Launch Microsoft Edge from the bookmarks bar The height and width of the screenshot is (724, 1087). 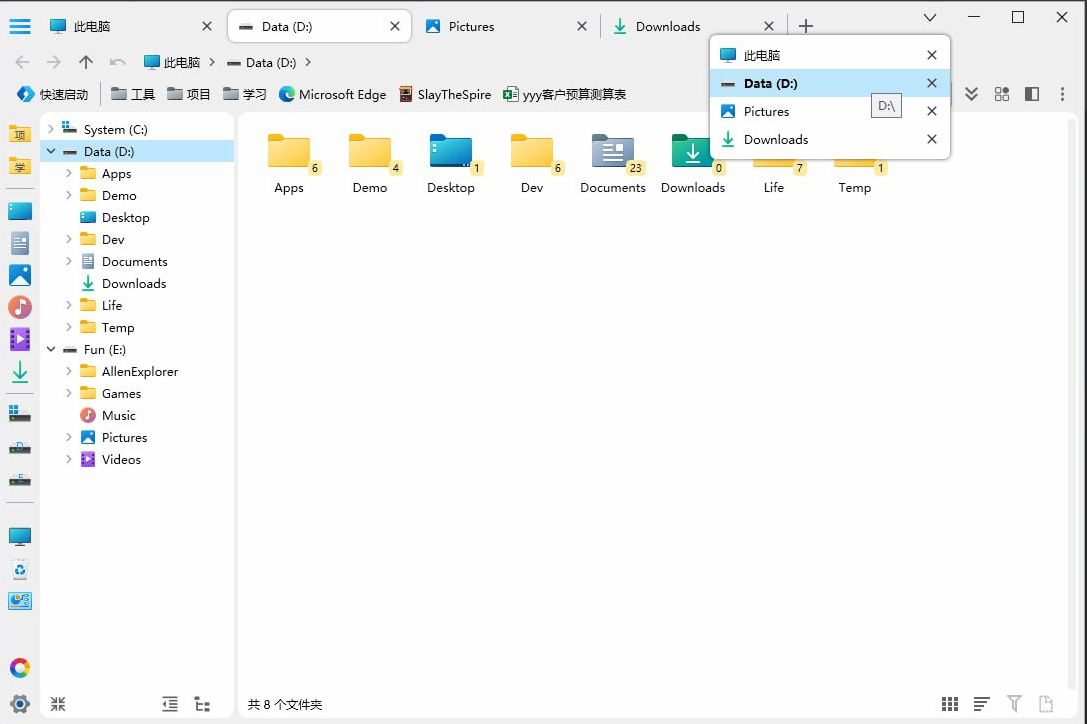[x=332, y=95]
